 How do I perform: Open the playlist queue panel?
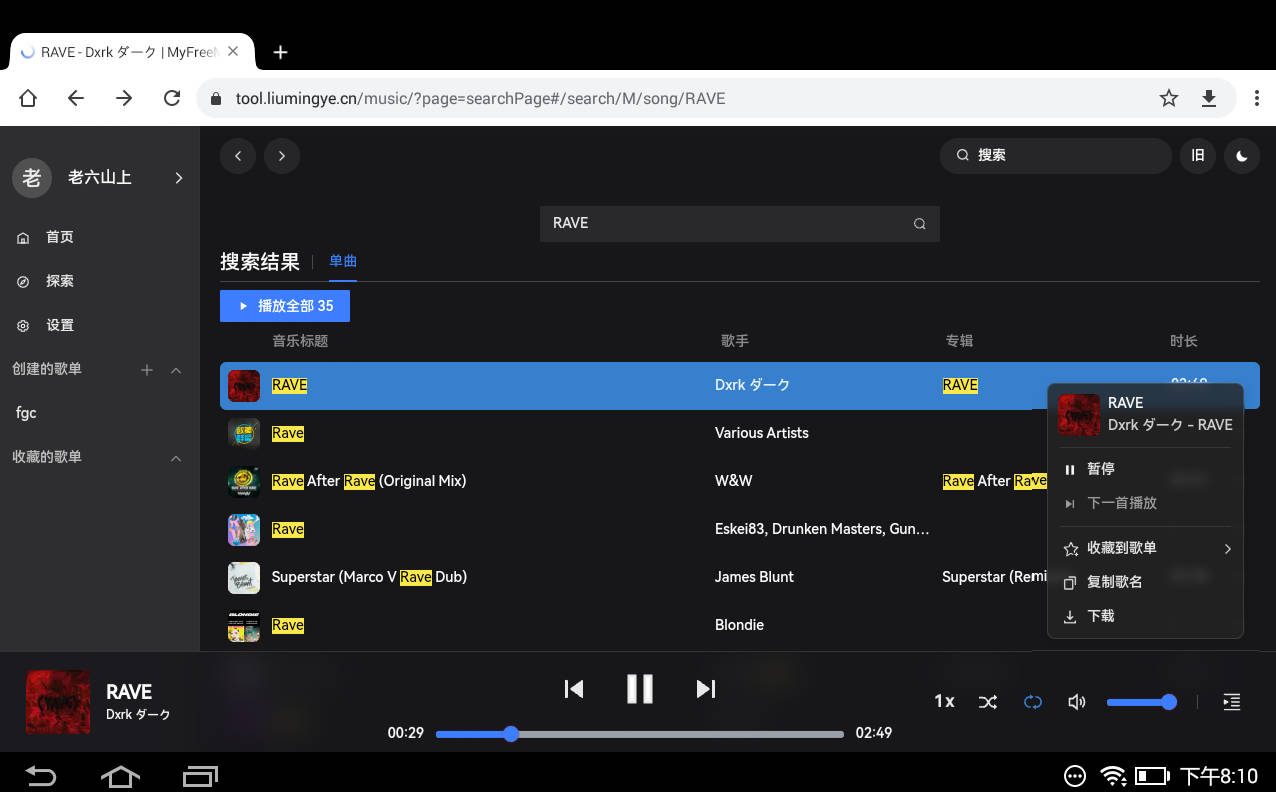tap(1232, 702)
